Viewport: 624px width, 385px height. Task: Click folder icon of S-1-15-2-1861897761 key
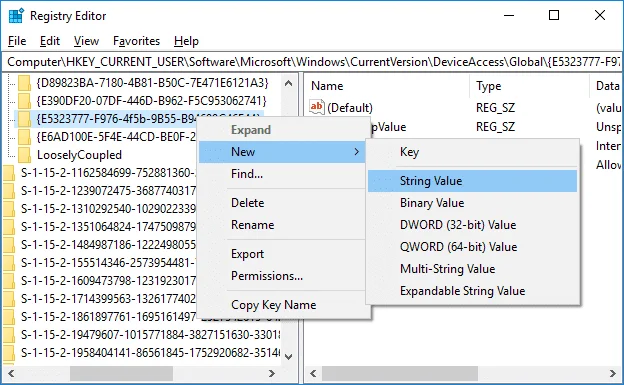click(9, 317)
